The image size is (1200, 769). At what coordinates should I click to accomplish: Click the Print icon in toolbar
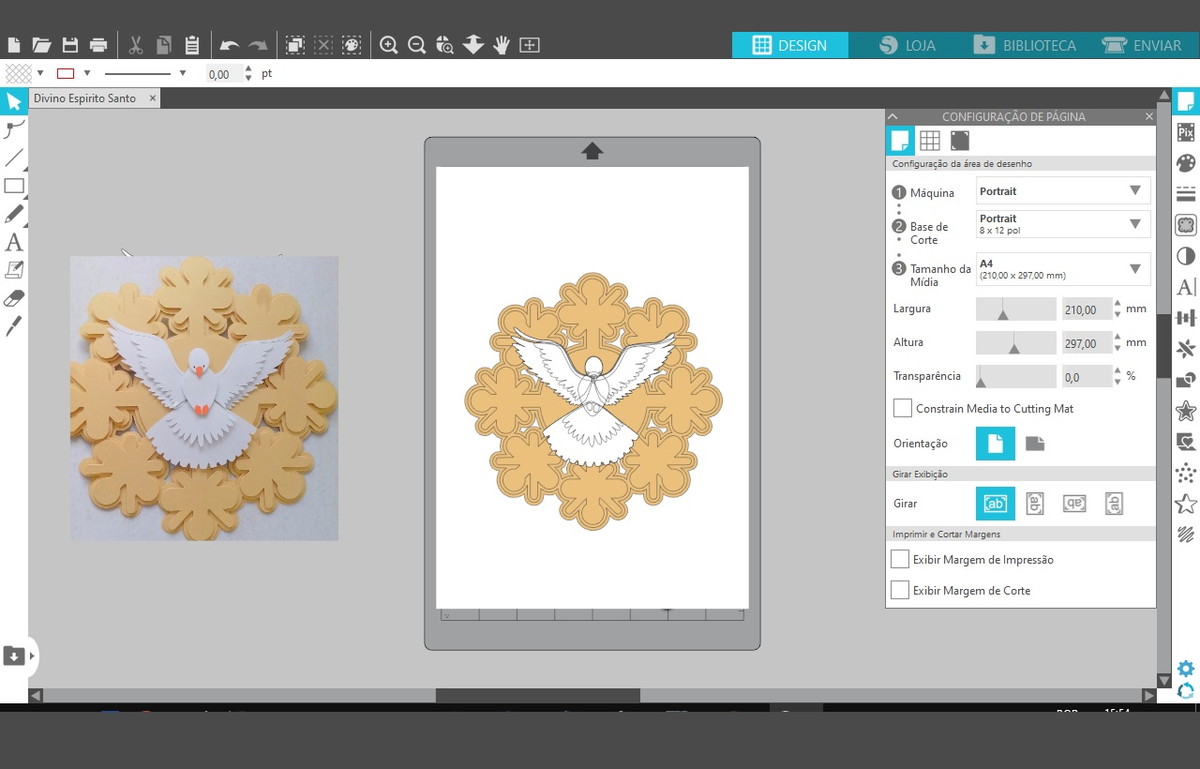point(98,45)
